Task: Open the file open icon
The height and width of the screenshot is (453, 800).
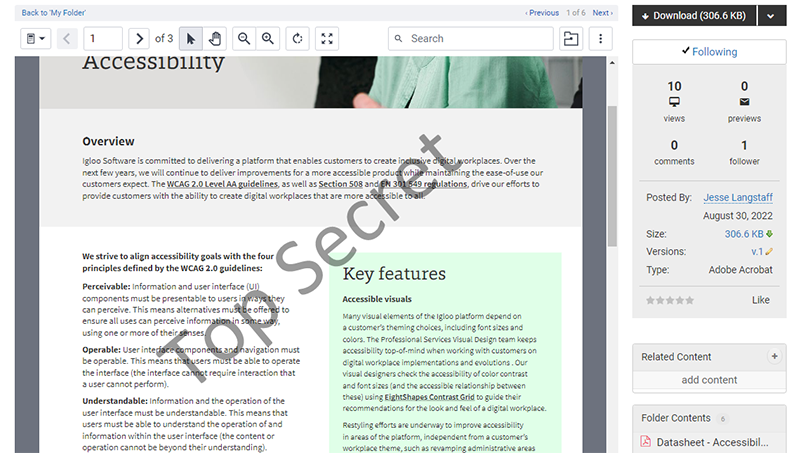Action: pyautogui.click(x=571, y=39)
